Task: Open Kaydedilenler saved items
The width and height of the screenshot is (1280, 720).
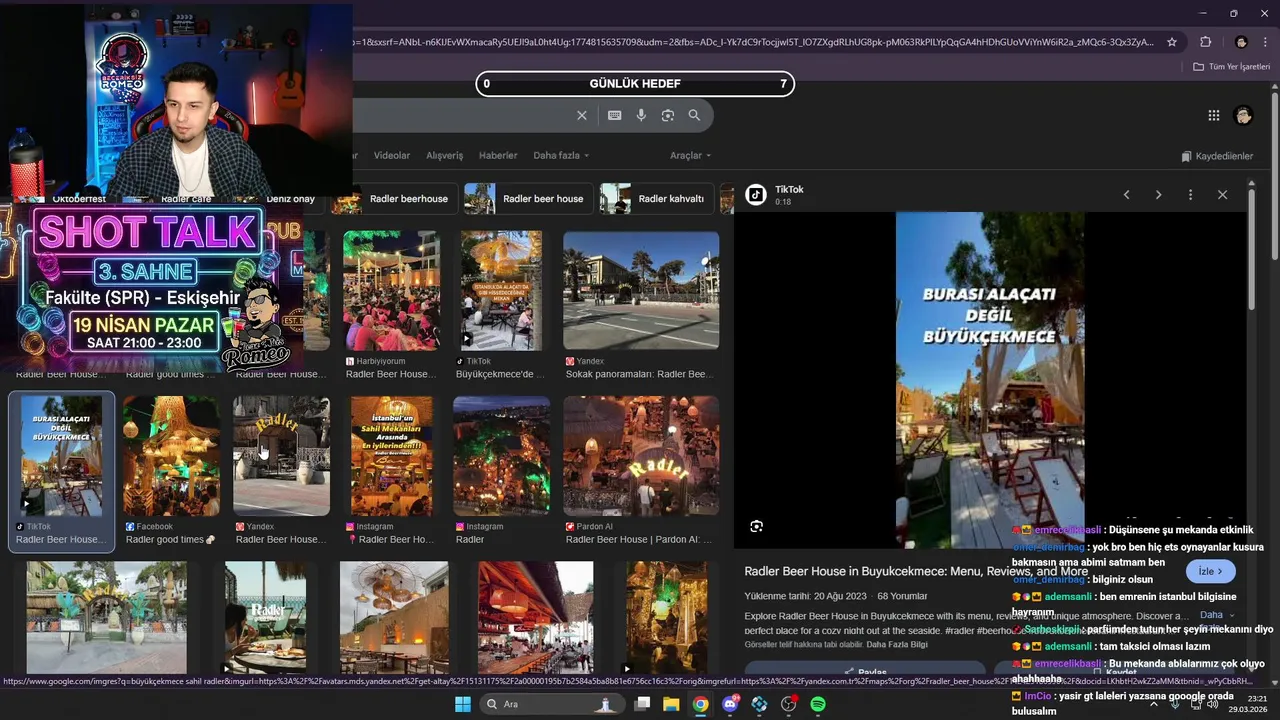Action: pos(1217,156)
